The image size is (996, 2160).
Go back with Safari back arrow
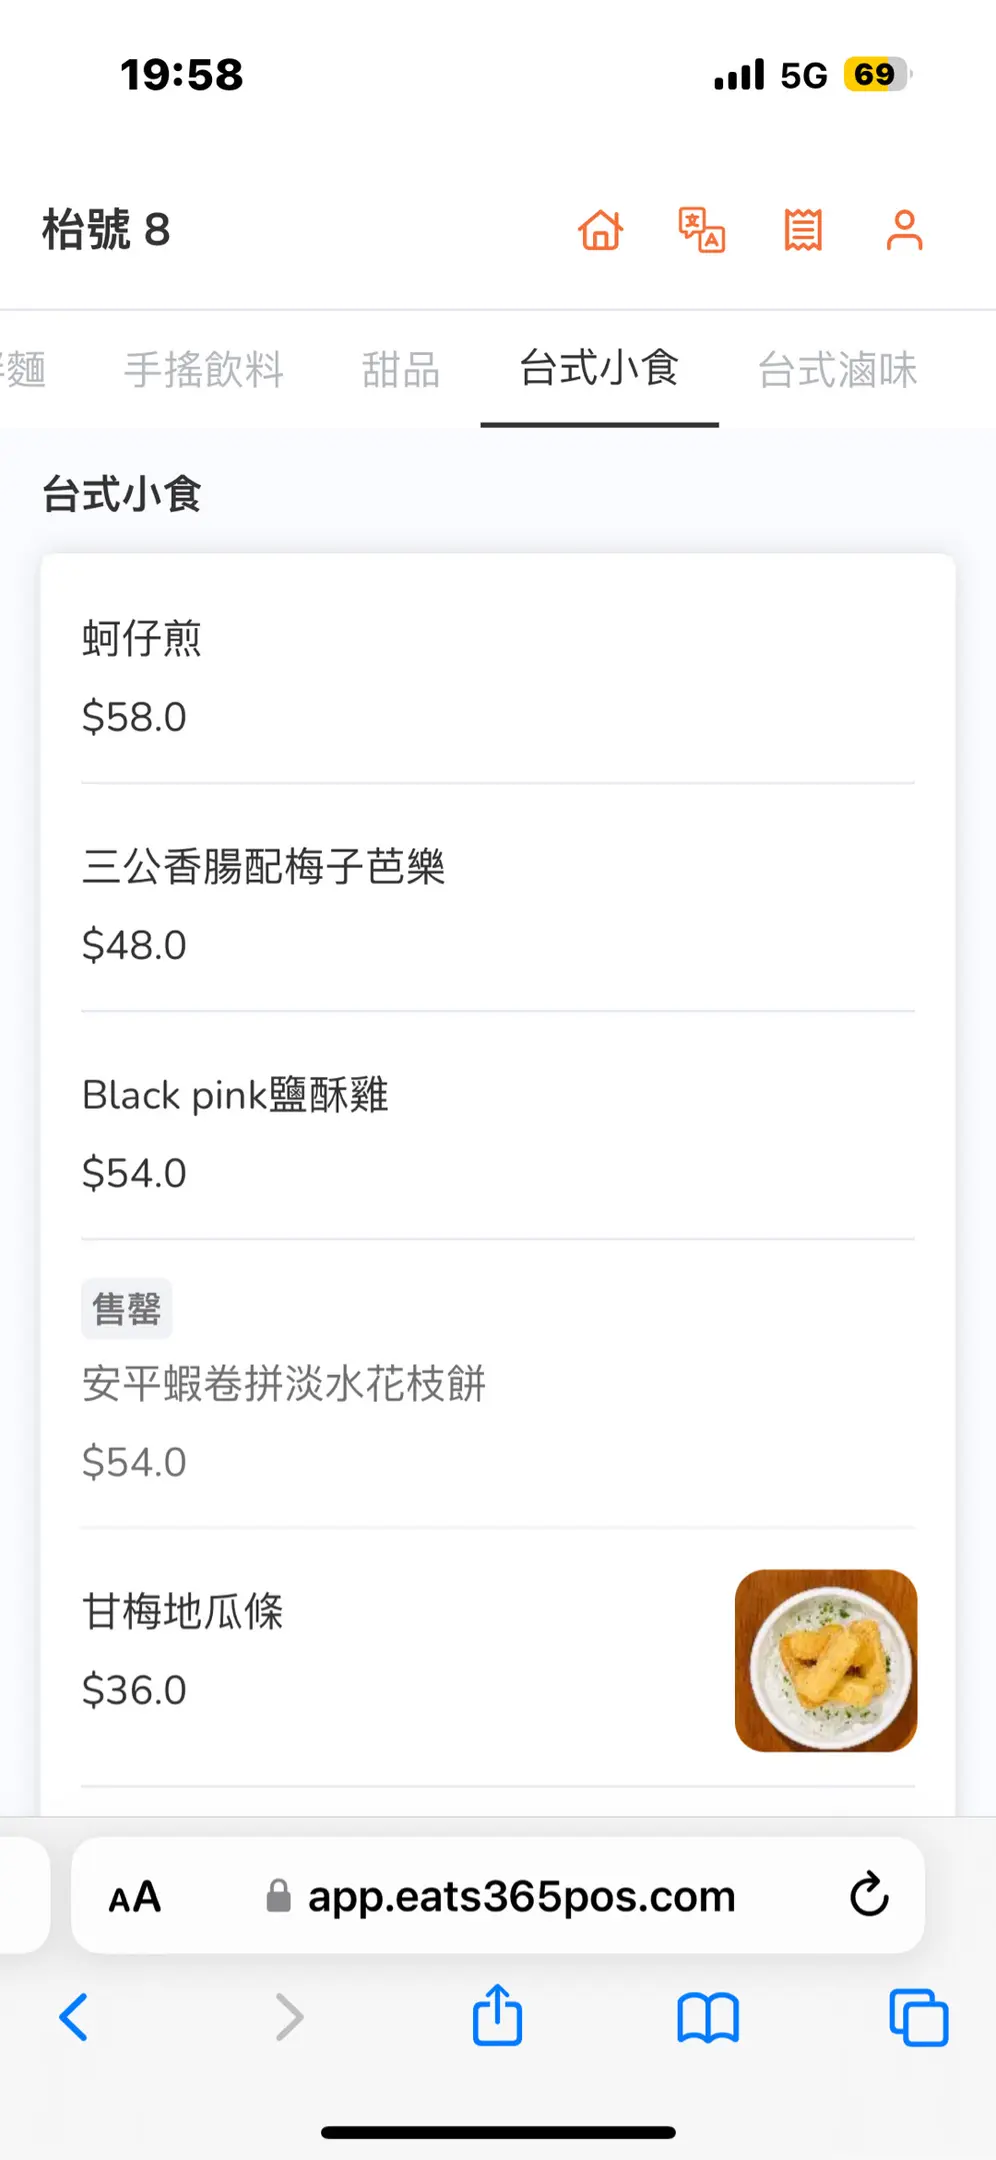pos(75,2017)
